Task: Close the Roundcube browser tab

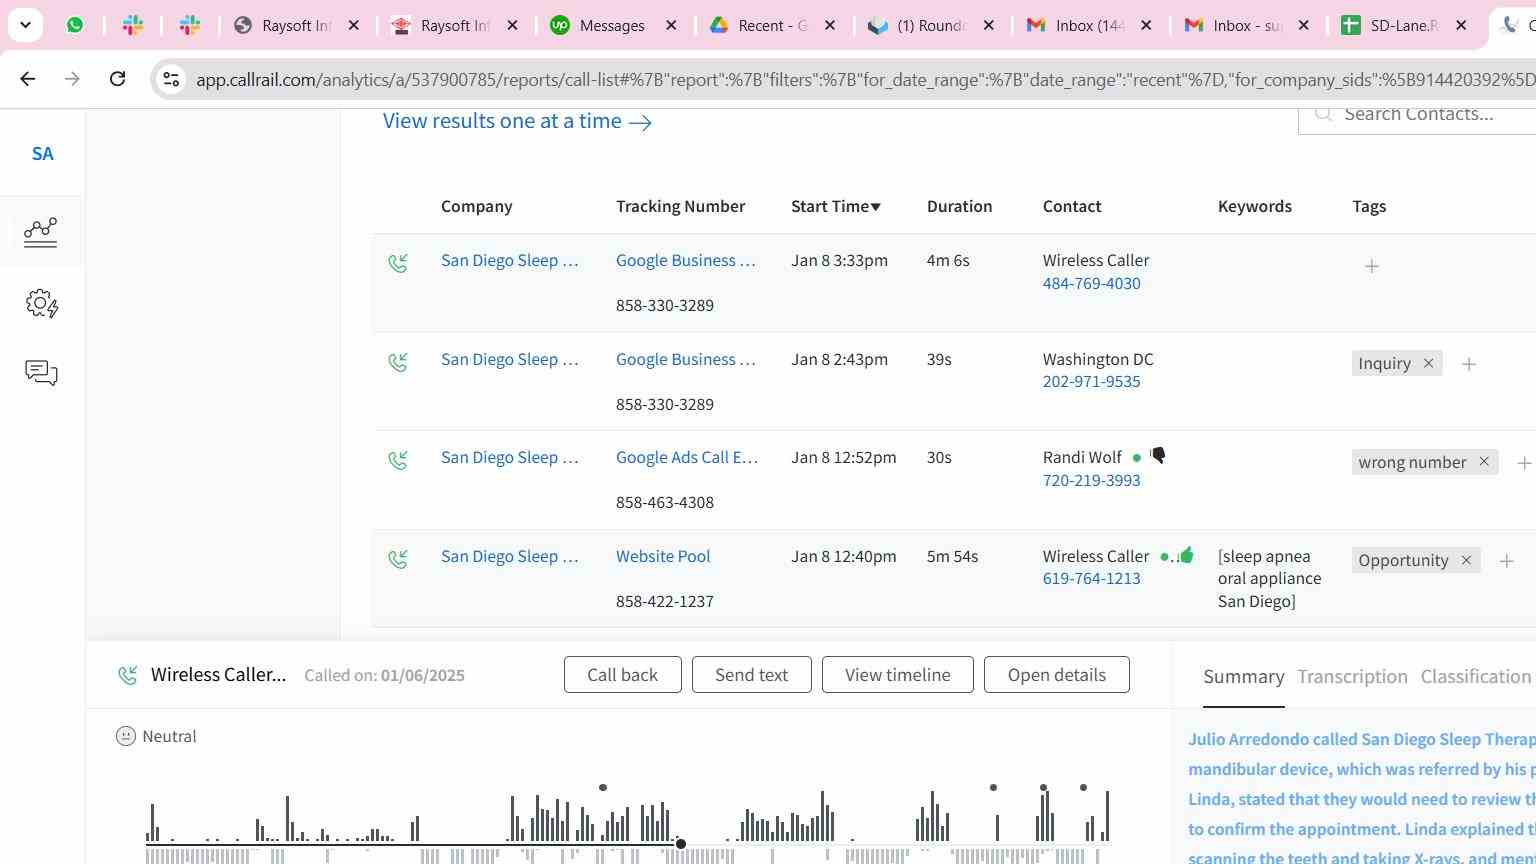Action: [x=989, y=25]
